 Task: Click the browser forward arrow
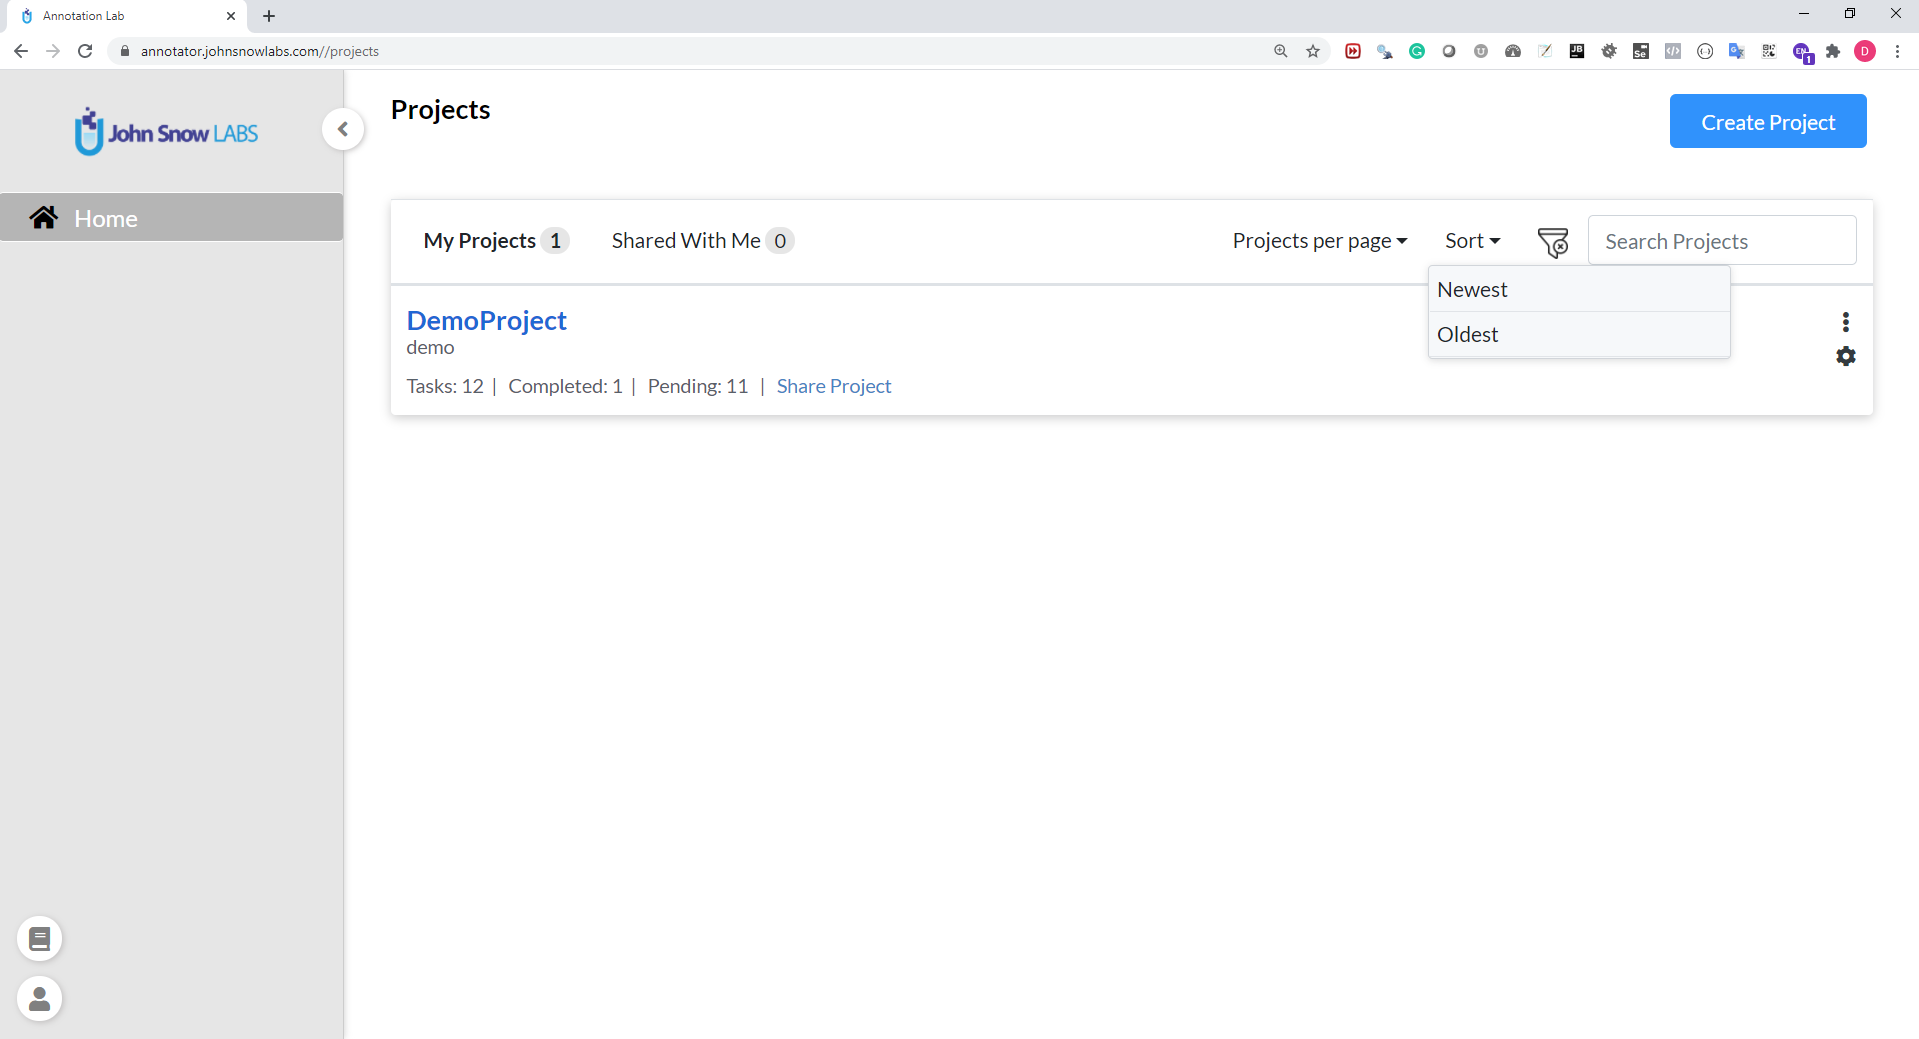(53, 51)
